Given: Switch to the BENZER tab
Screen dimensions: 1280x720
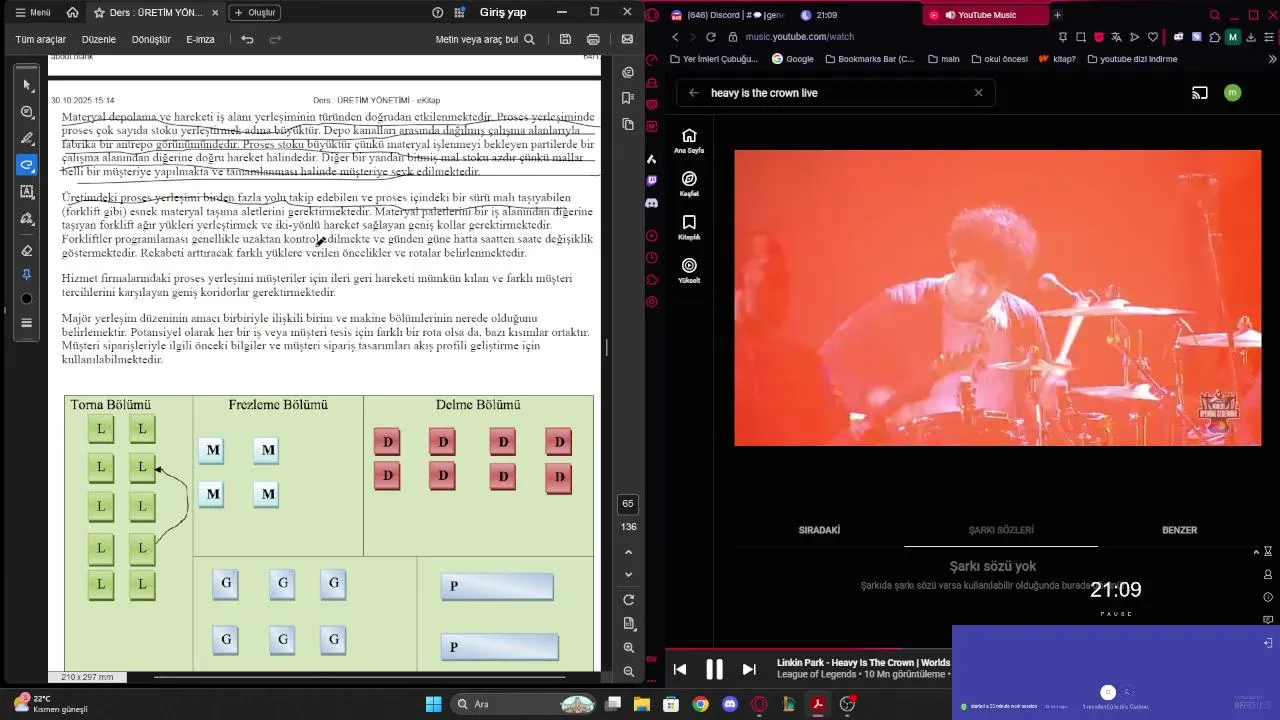Looking at the screenshot, I should pyautogui.click(x=1179, y=530).
